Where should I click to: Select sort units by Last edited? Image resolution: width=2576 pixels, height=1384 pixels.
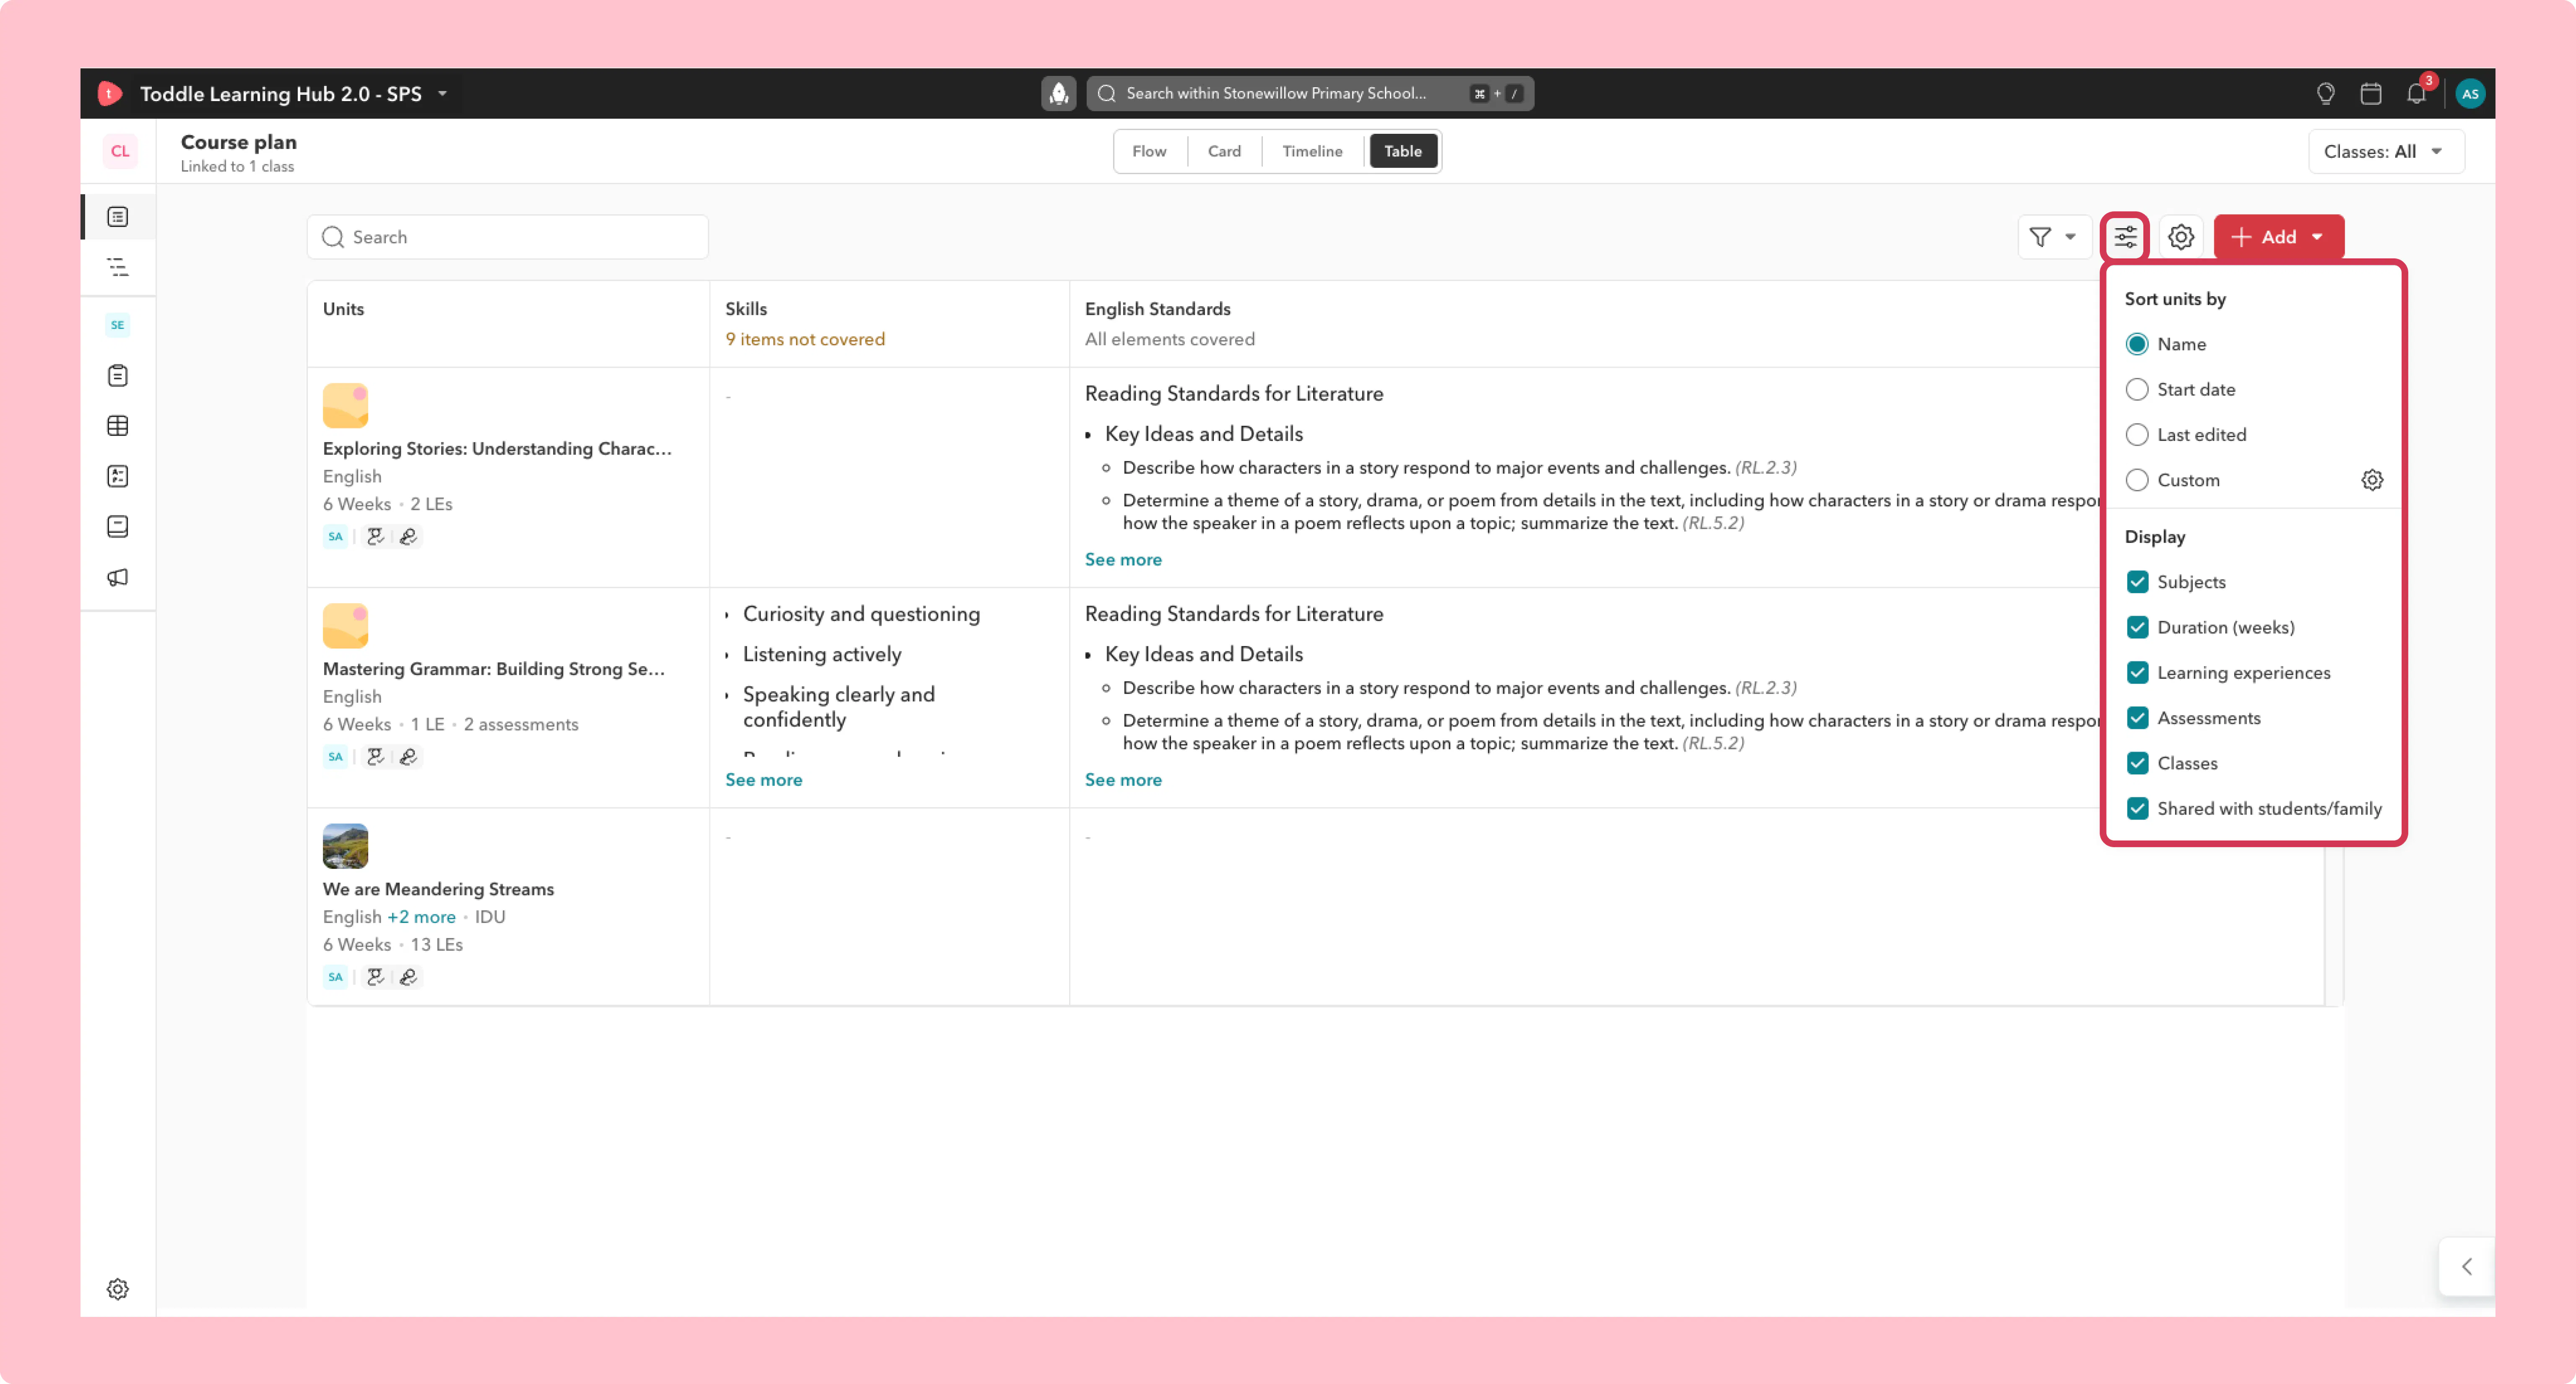tap(2137, 435)
